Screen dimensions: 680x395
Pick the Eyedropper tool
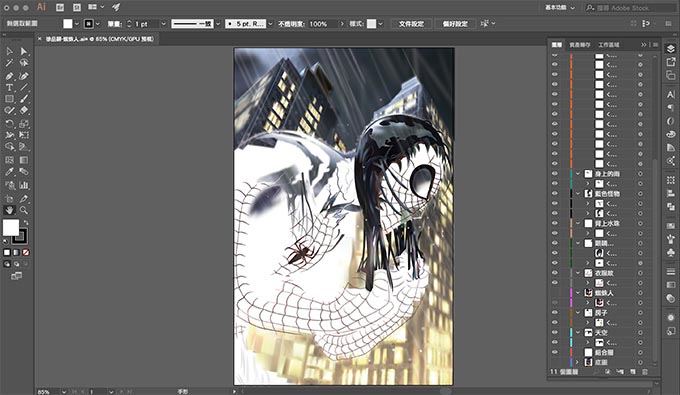point(9,172)
